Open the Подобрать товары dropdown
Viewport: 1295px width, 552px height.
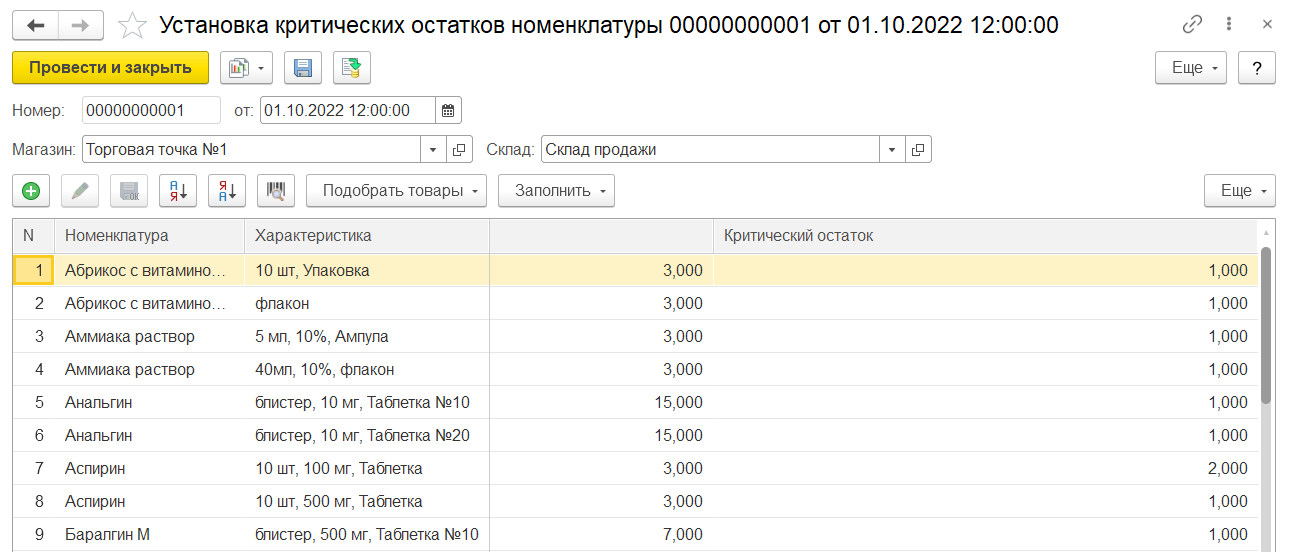(x=396, y=191)
